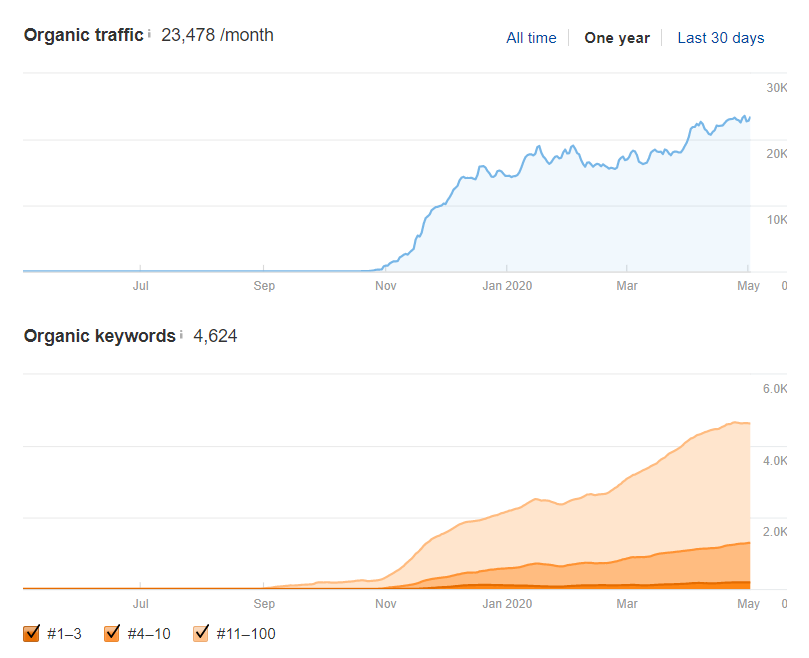Disable the #11–100 keyword positions checkbox
Viewport: 809px width, 658px height.
coord(201,633)
